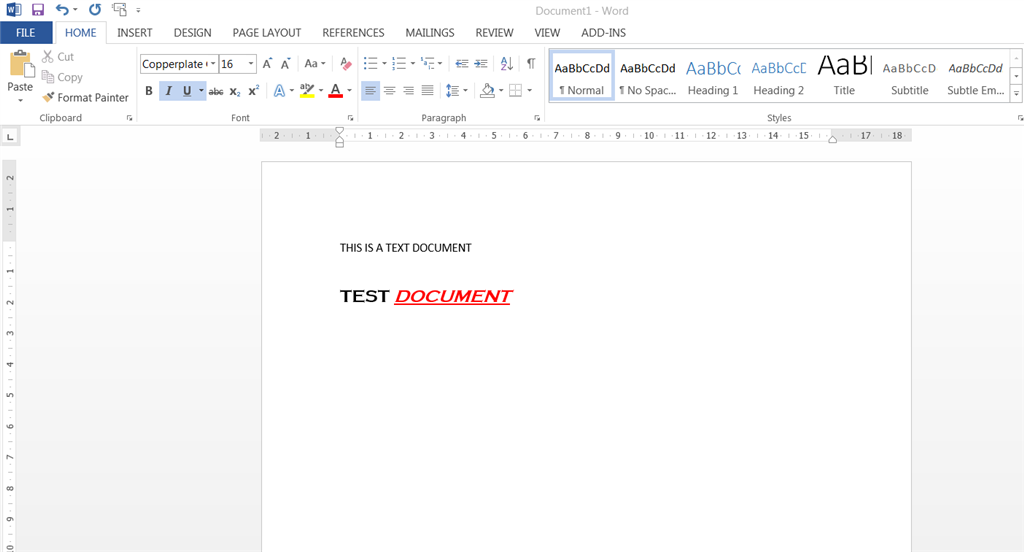Switch to the REFERENCES tab
The height and width of the screenshot is (552, 1024).
point(353,33)
